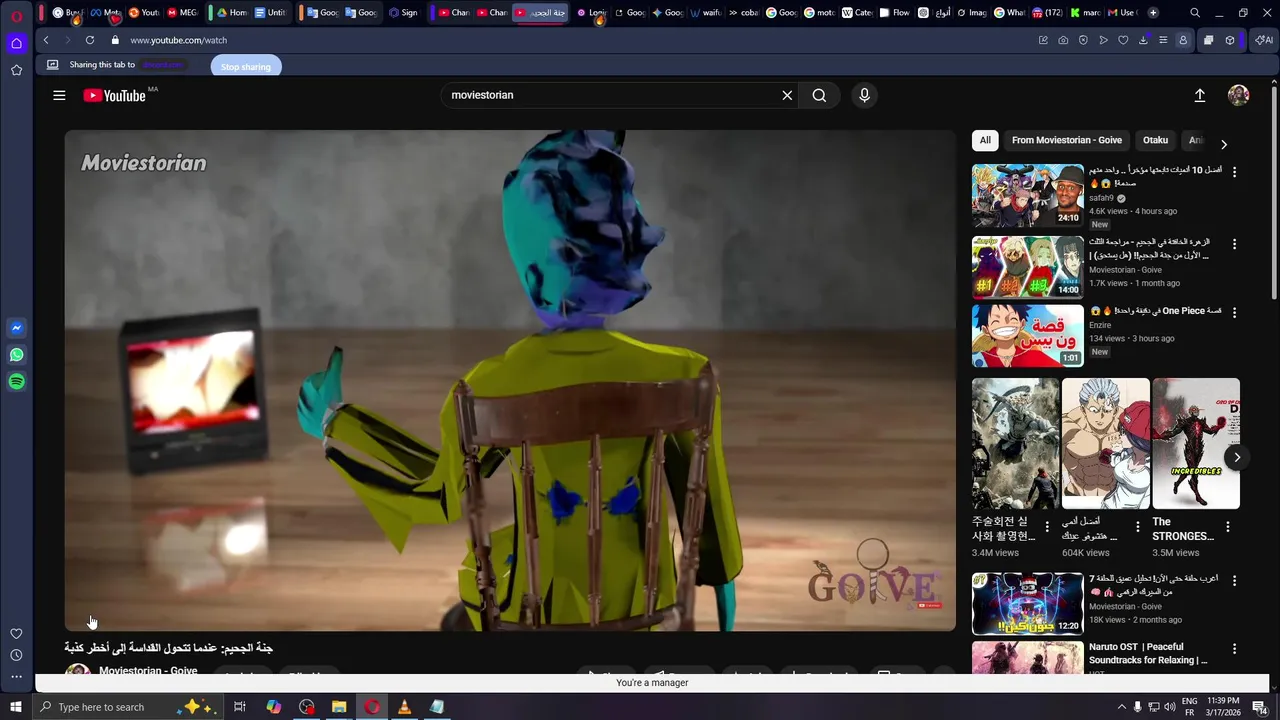Screen dimensions: 1280x720
Task: Switch to the Sign browser tab
Action: tap(403, 13)
